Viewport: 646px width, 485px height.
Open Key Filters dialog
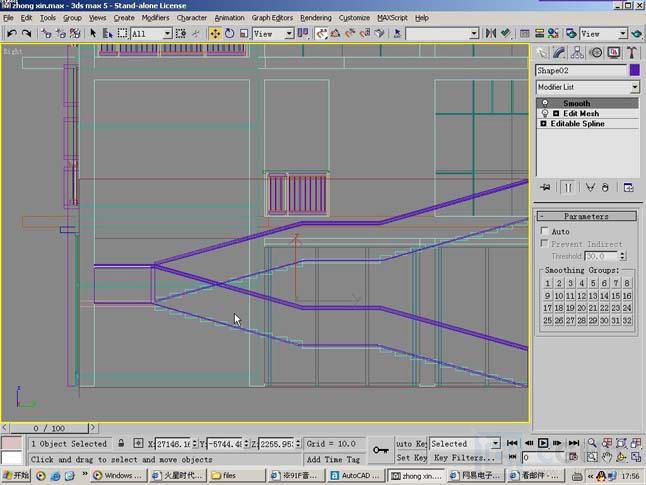464,457
